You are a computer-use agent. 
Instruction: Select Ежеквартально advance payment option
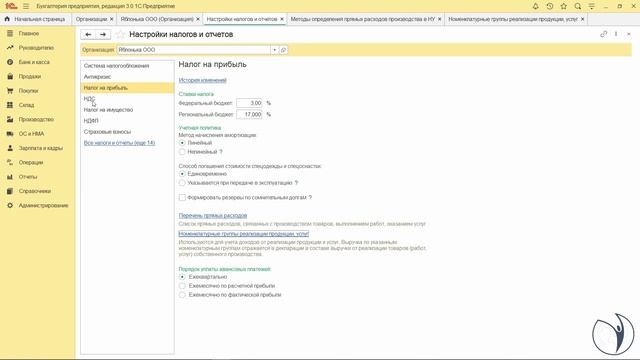click(182, 277)
